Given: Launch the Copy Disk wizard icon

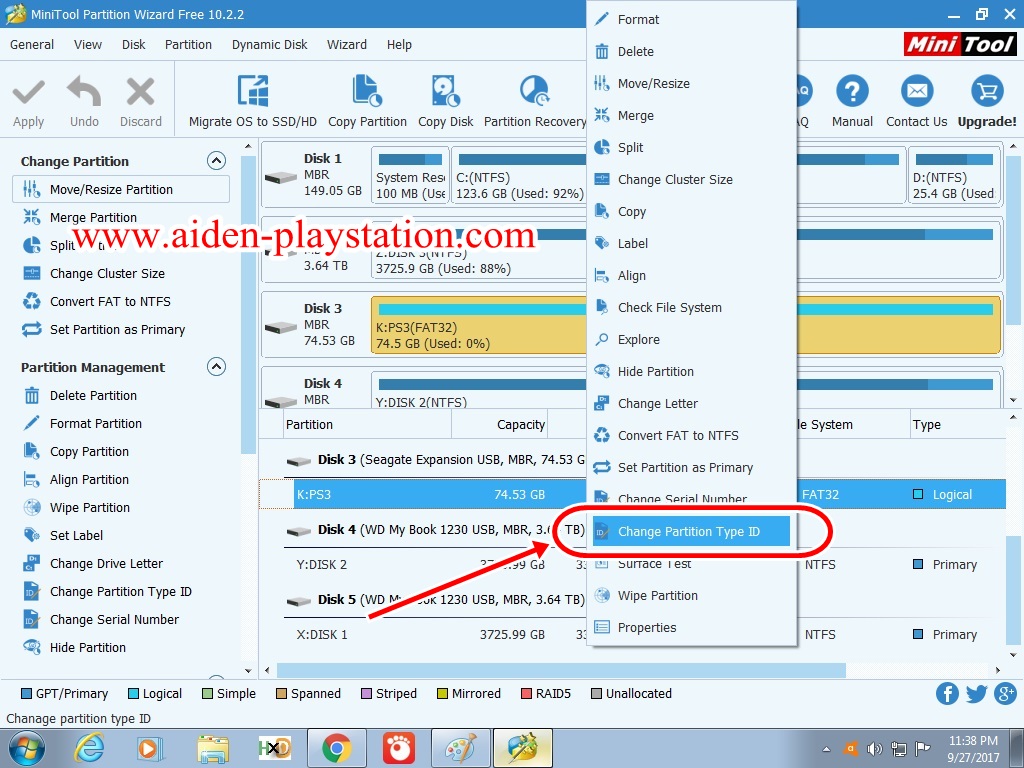Looking at the screenshot, I should (445, 91).
